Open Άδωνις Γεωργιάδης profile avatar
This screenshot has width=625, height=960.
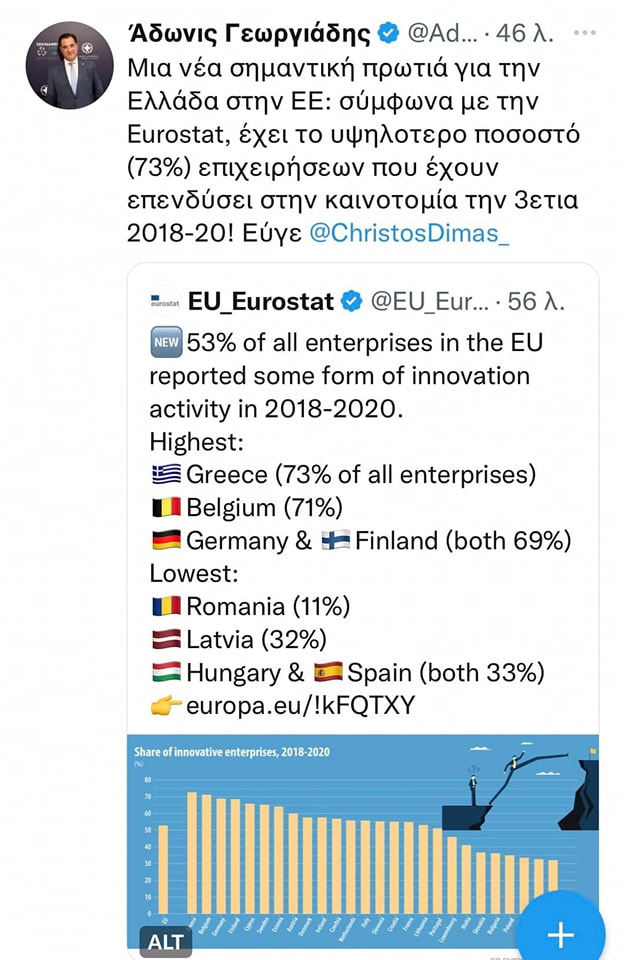pos(69,65)
